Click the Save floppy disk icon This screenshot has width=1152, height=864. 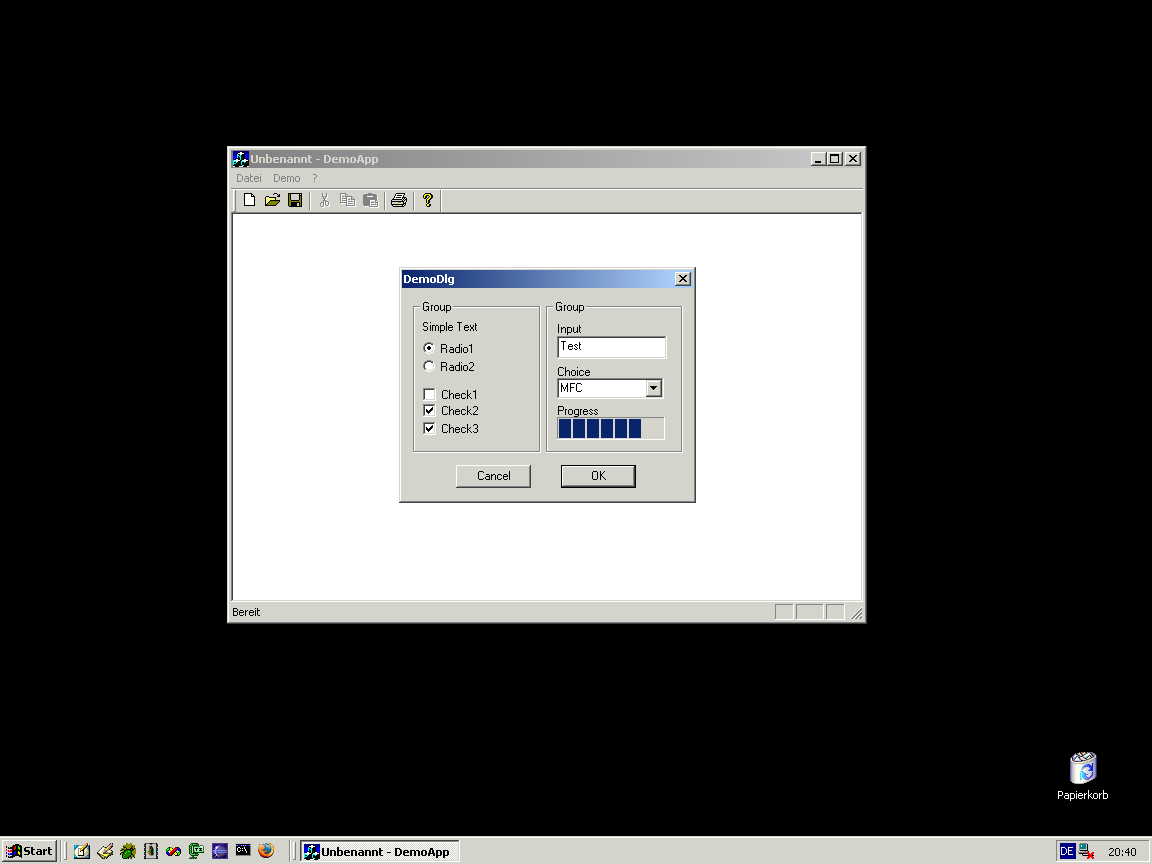click(x=295, y=200)
